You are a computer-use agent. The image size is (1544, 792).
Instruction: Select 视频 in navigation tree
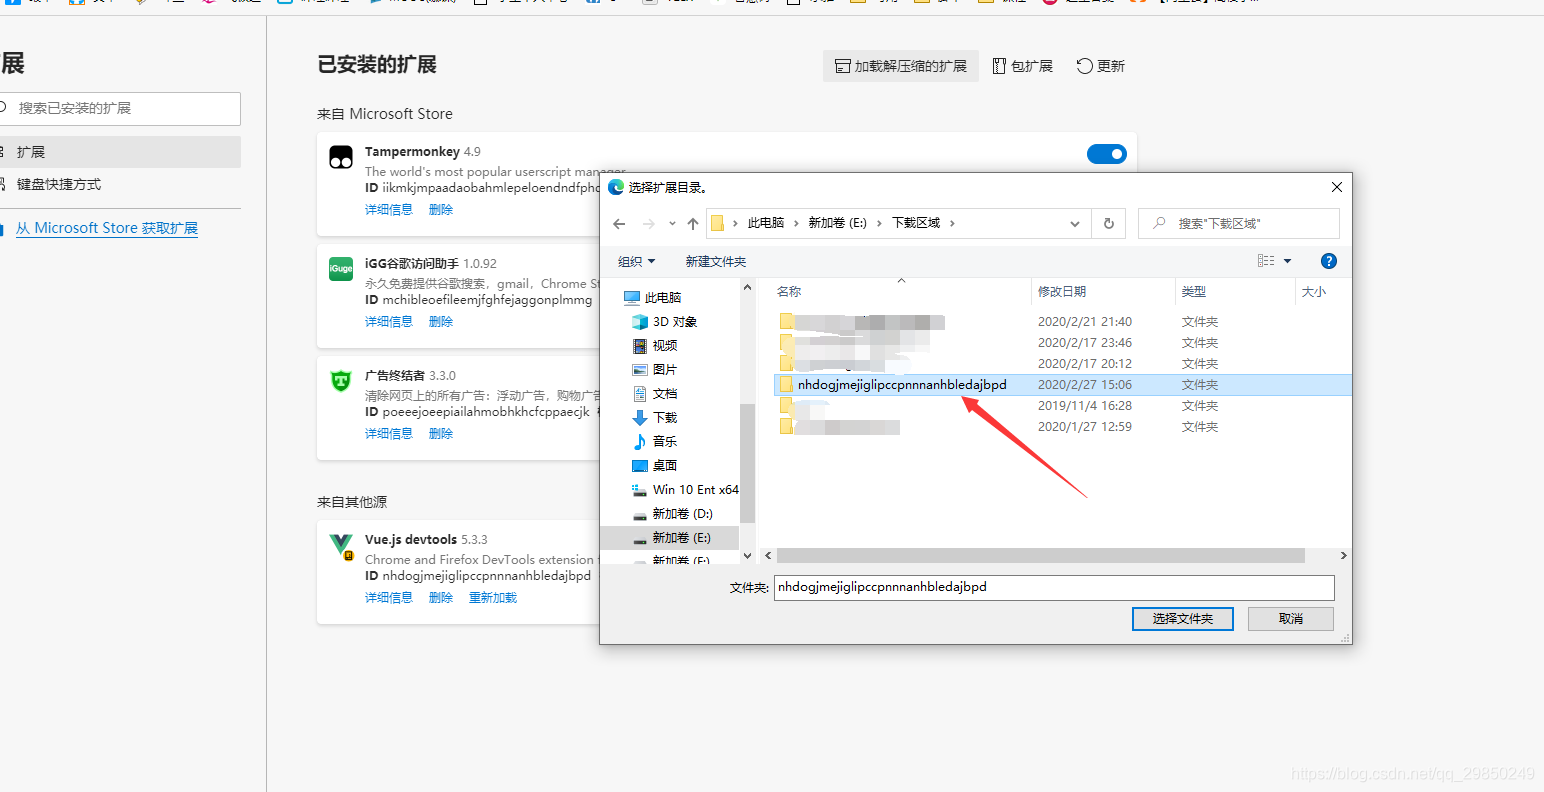point(655,346)
